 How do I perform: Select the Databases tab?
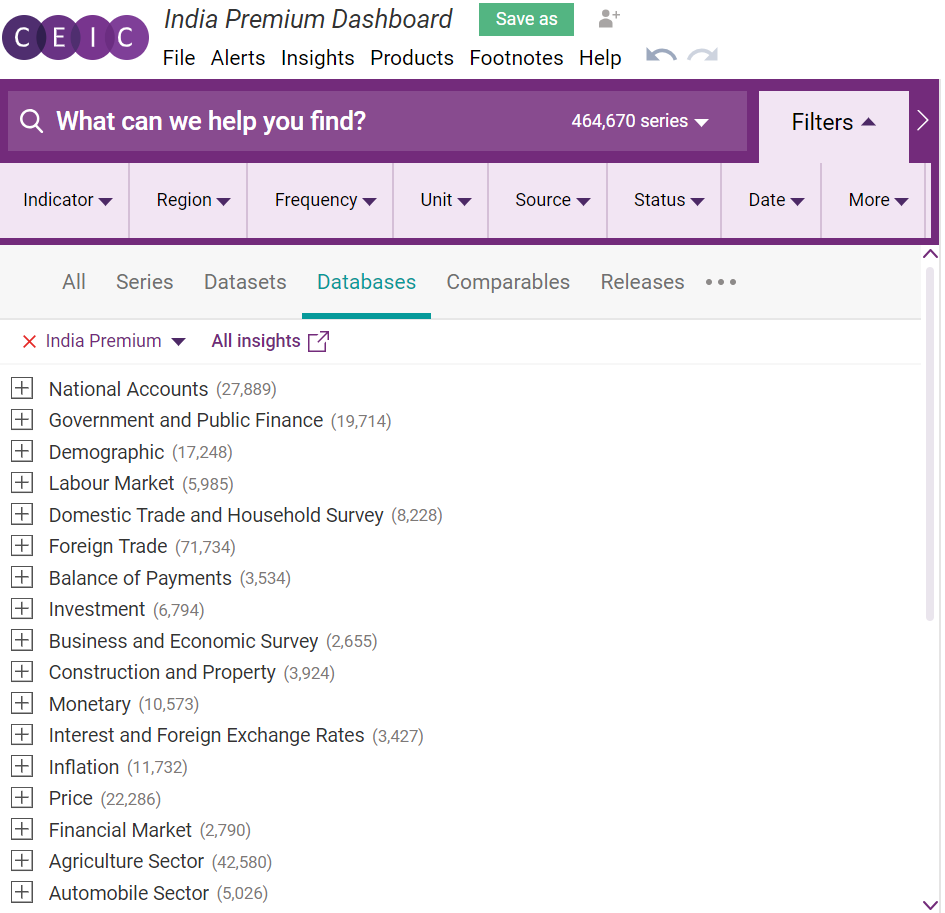(x=366, y=282)
